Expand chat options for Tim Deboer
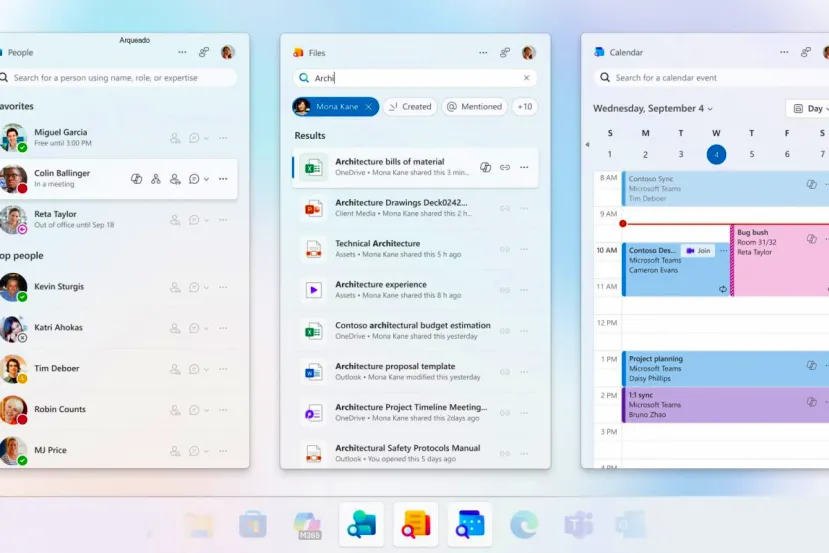The image size is (829, 553). click(x=206, y=369)
